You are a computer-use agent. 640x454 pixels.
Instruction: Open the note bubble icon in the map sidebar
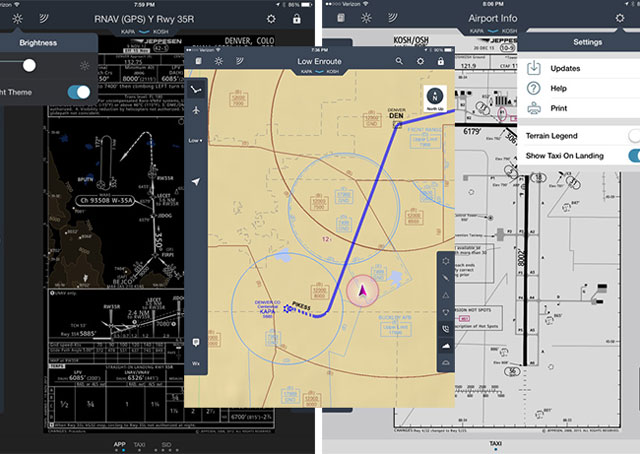pos(196,342)
